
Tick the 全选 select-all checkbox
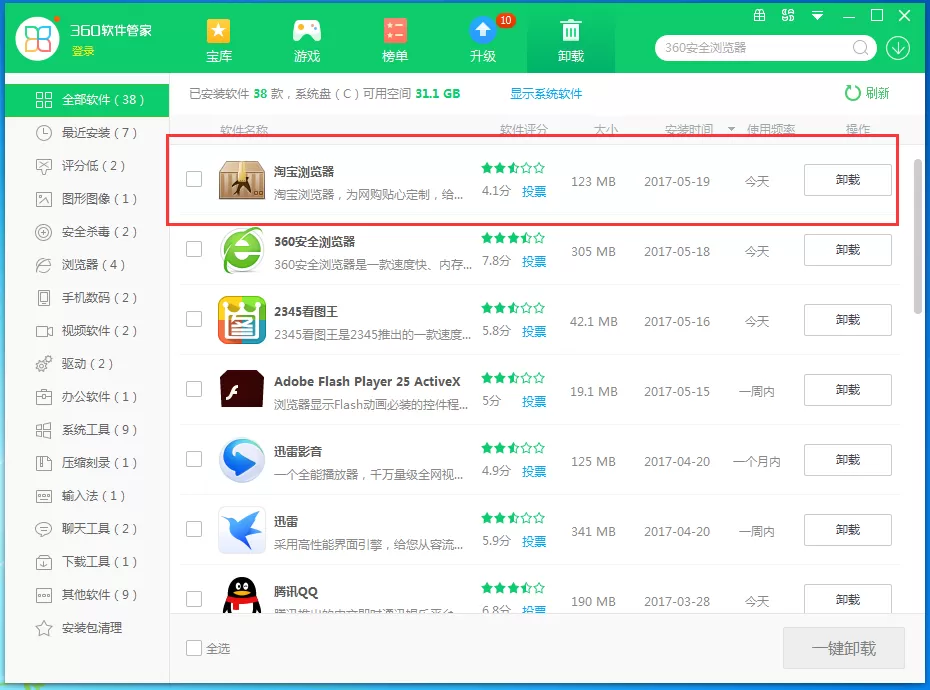click(194, 648)
